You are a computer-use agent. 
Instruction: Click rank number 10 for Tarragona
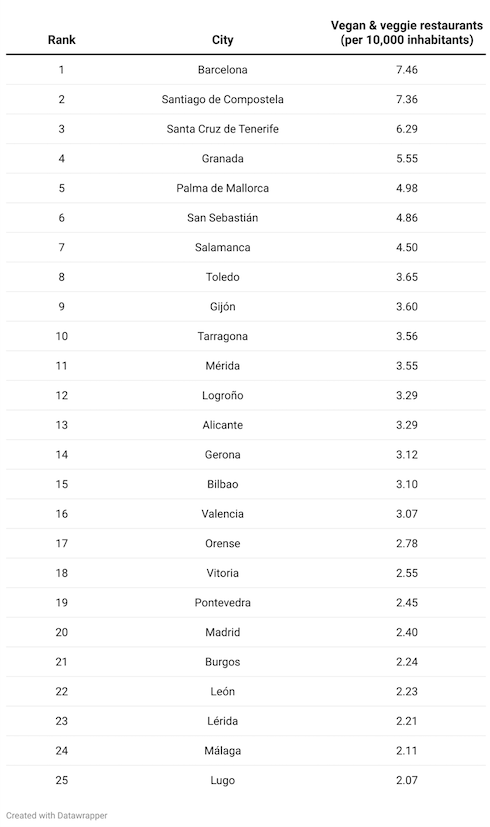(x=61, y=336)
